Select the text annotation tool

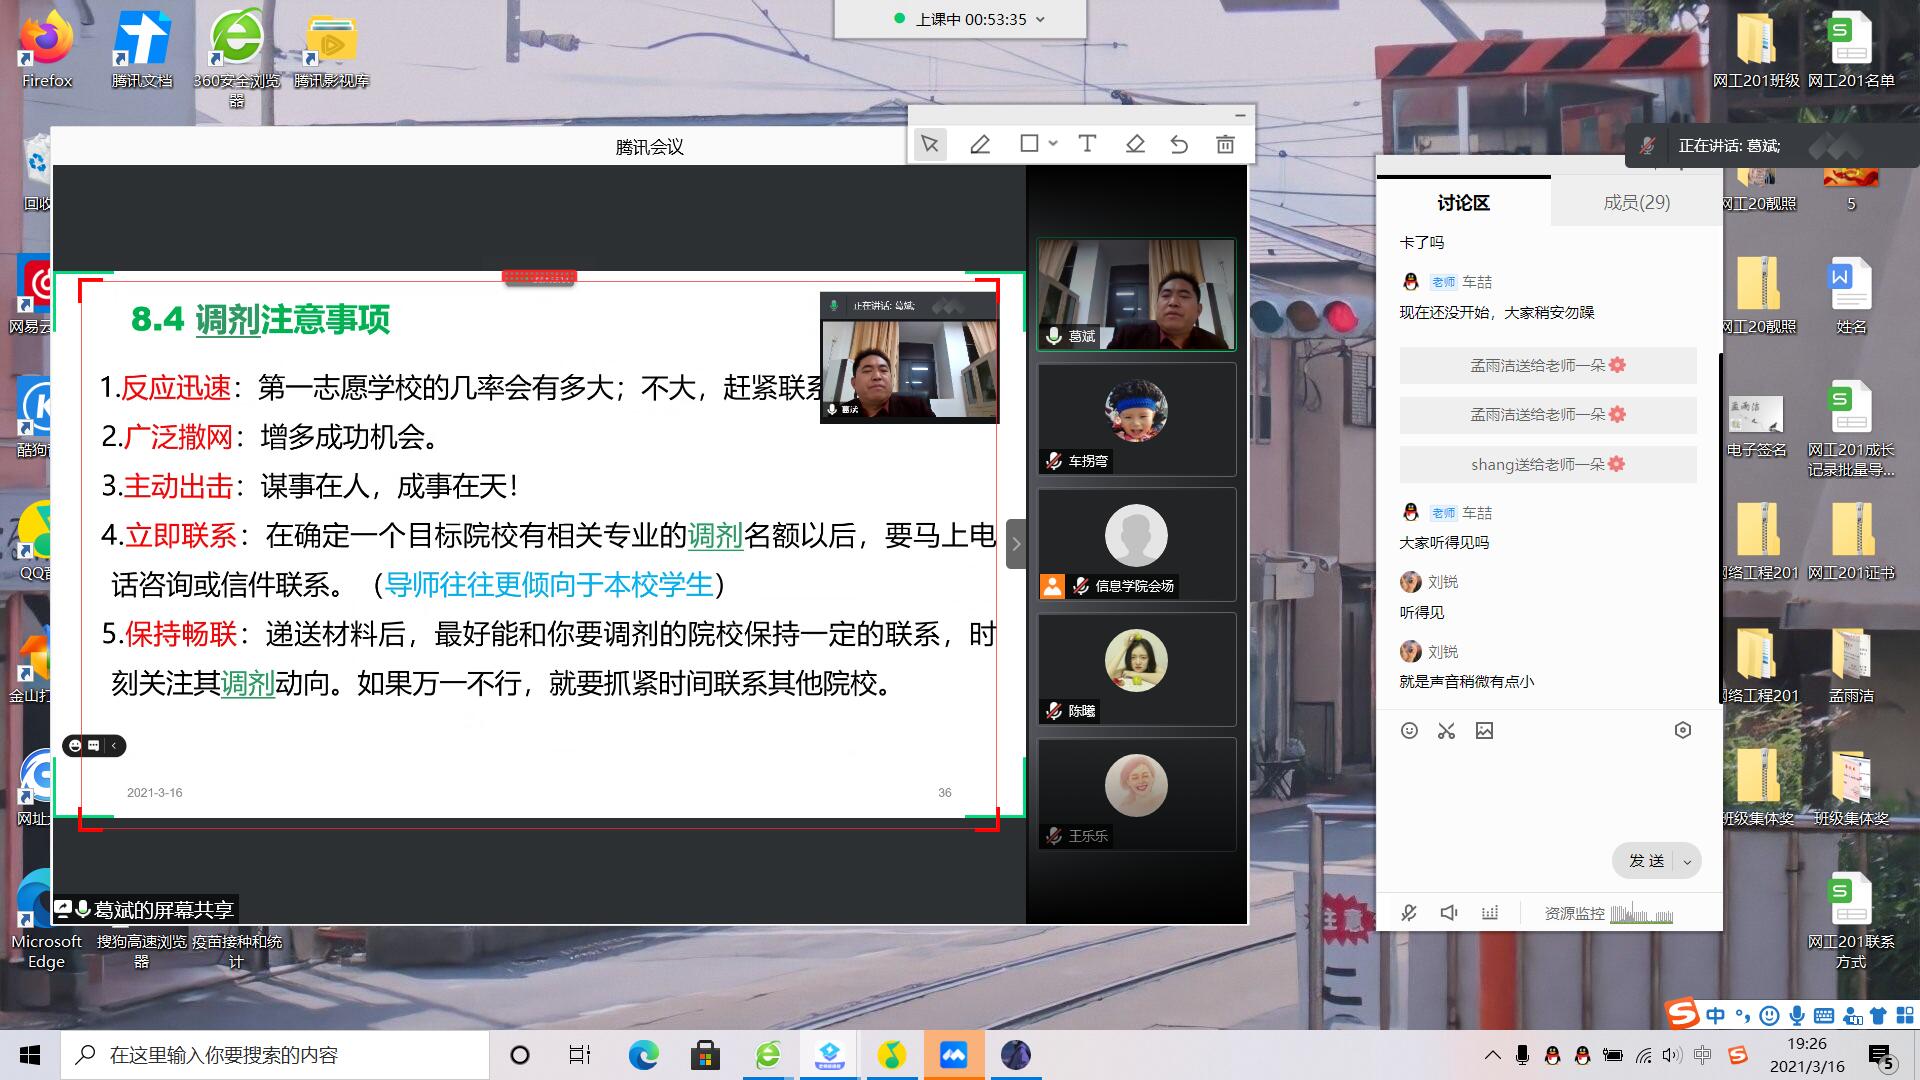coord(1087,144)
